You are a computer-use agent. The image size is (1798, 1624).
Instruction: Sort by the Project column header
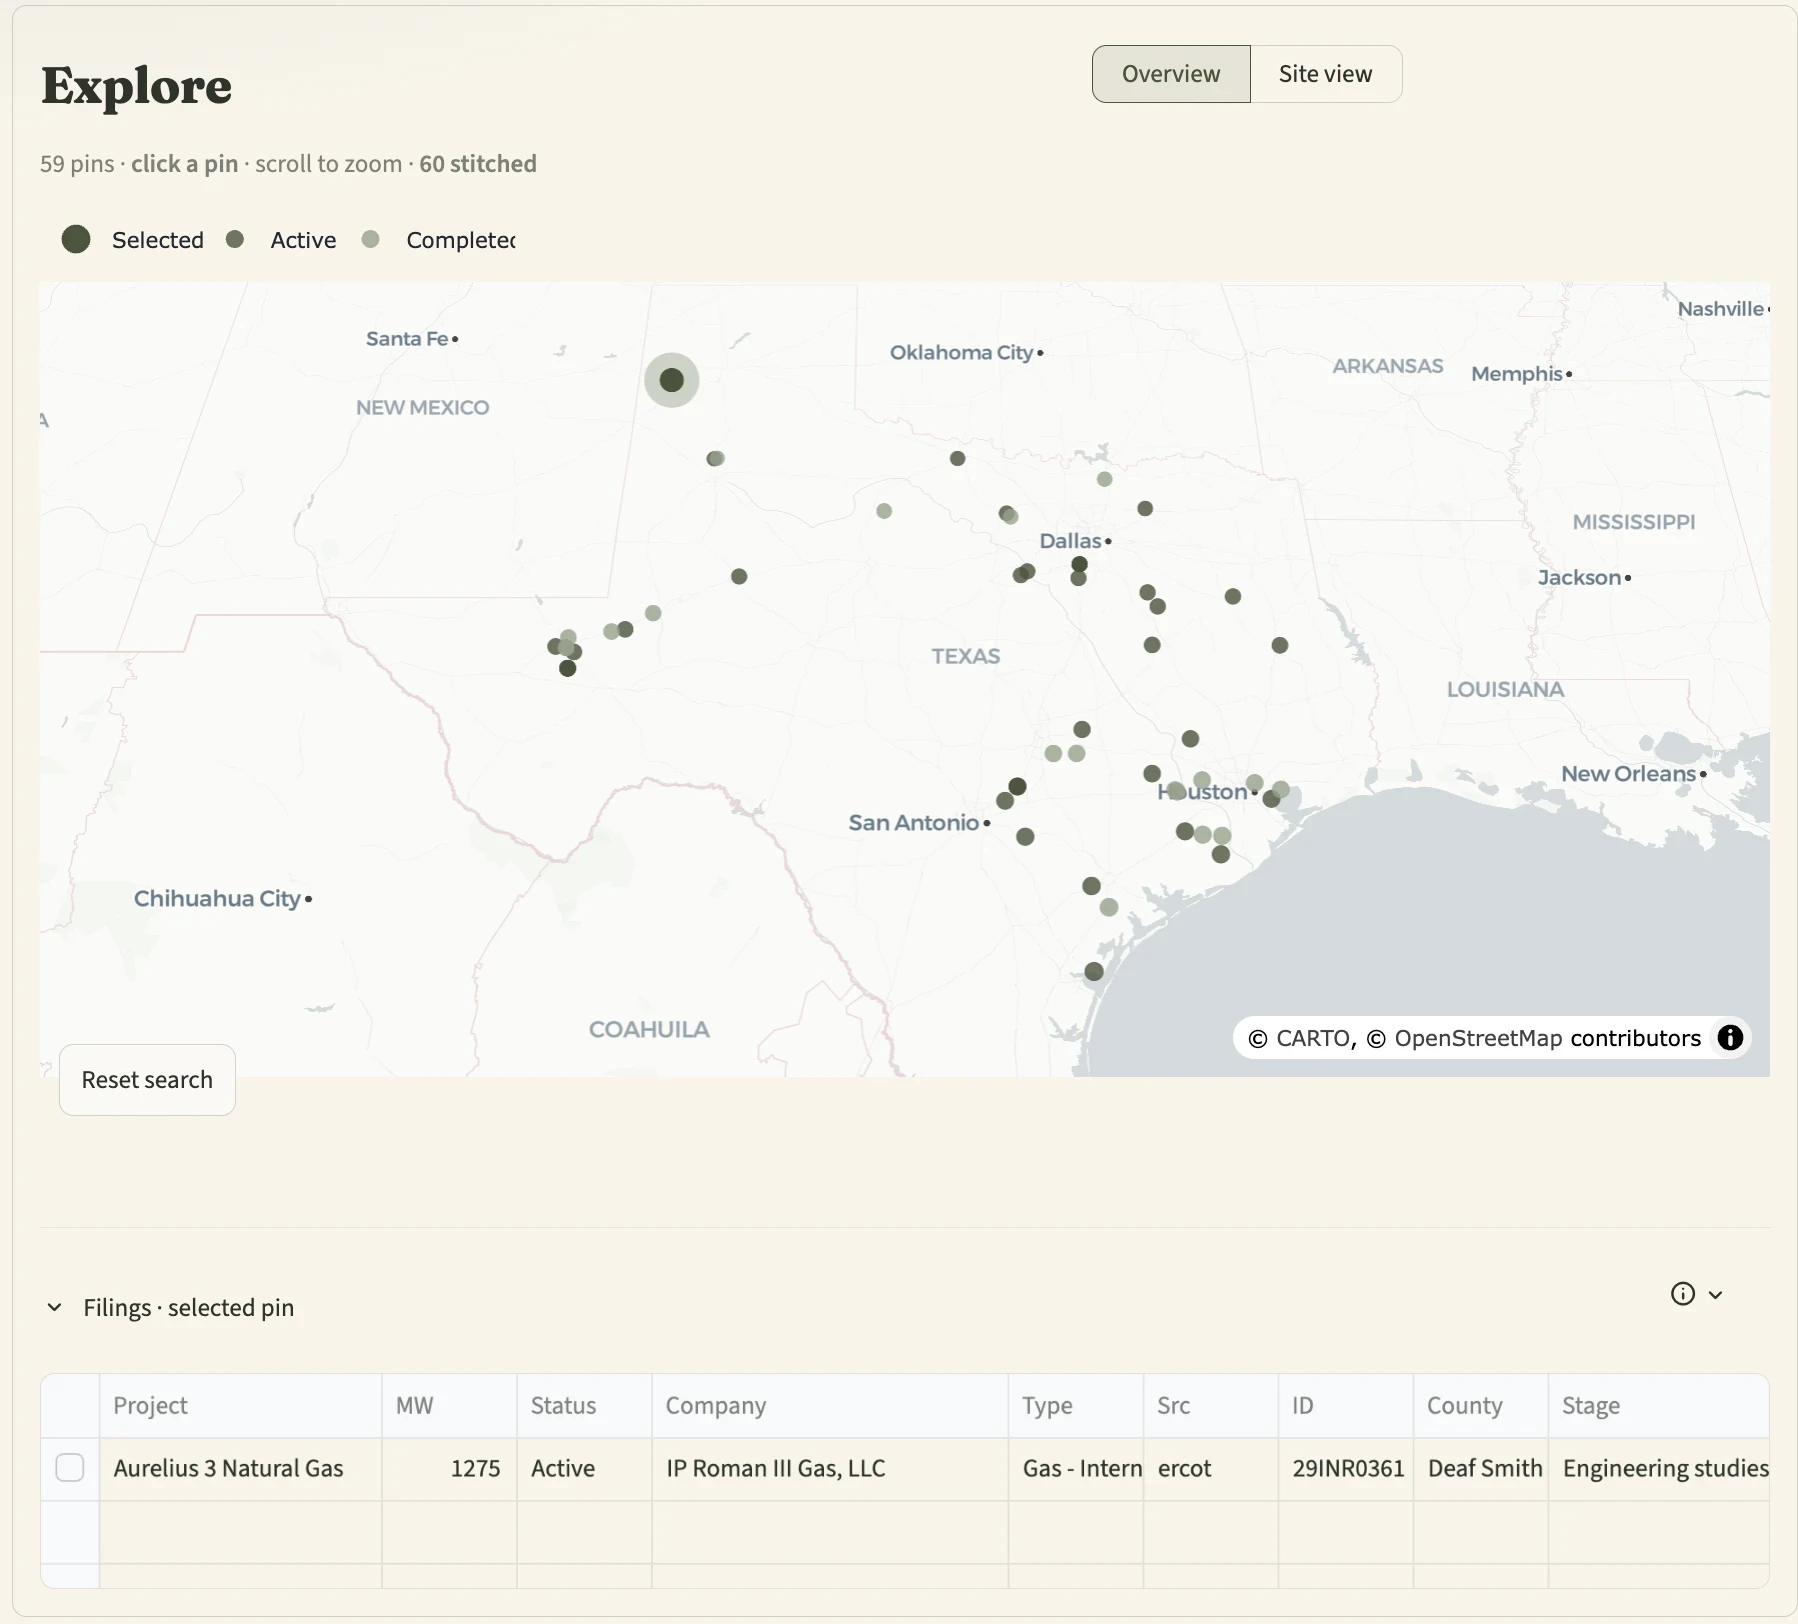click(x=240, y=1406)
